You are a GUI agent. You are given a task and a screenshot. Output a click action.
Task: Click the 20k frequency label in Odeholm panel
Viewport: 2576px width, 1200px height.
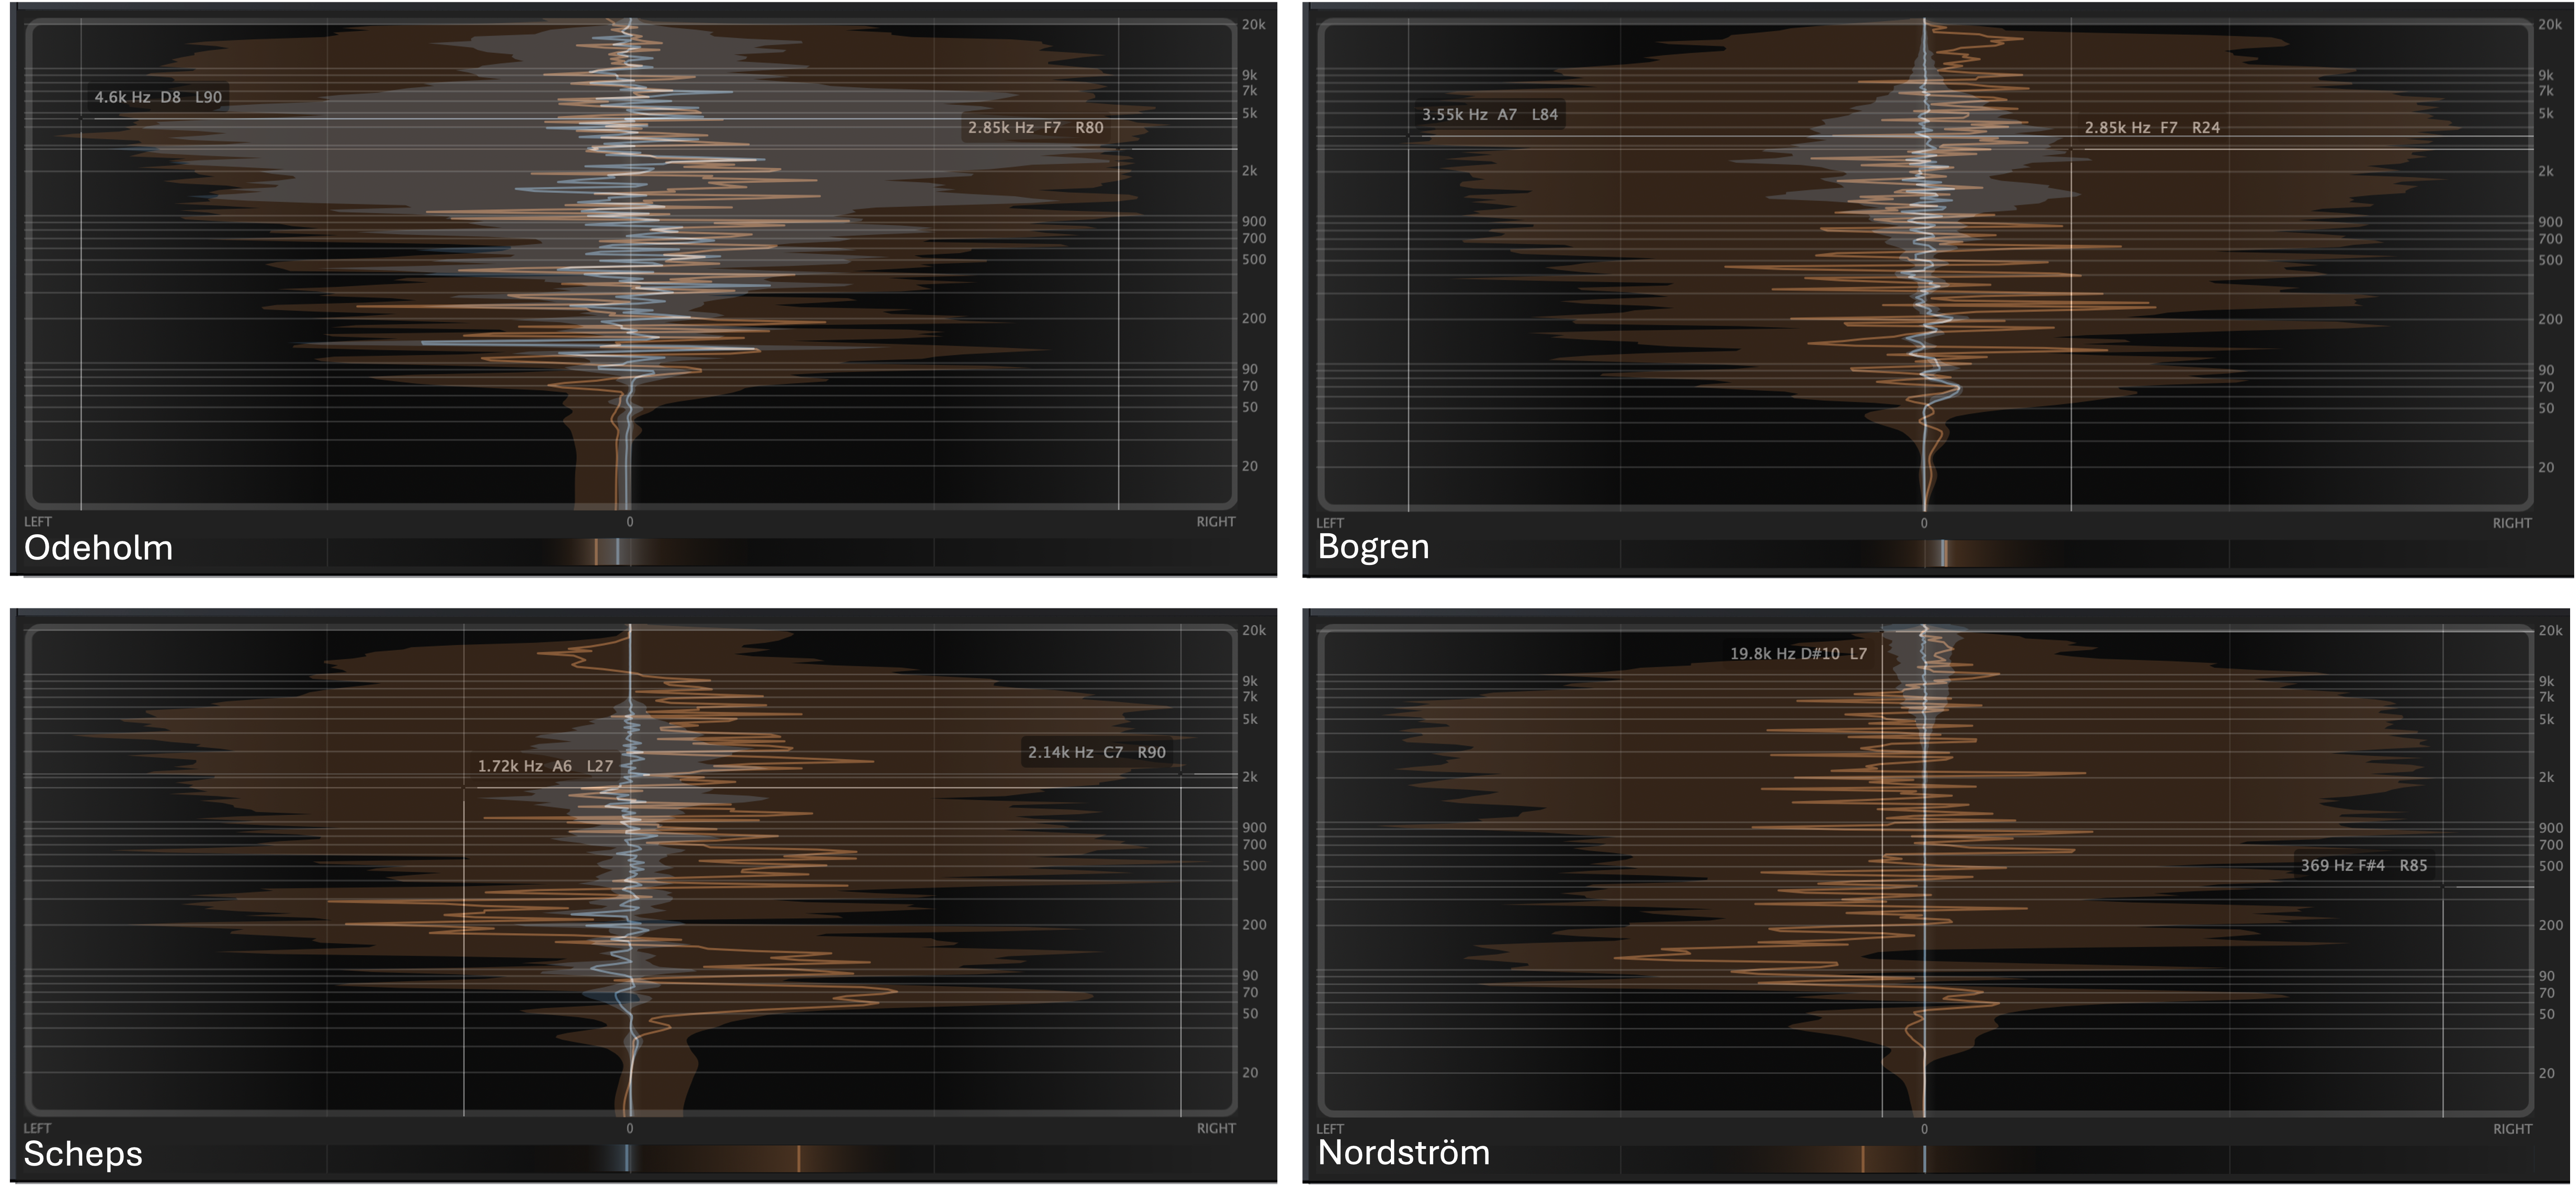pos(1253,24)
